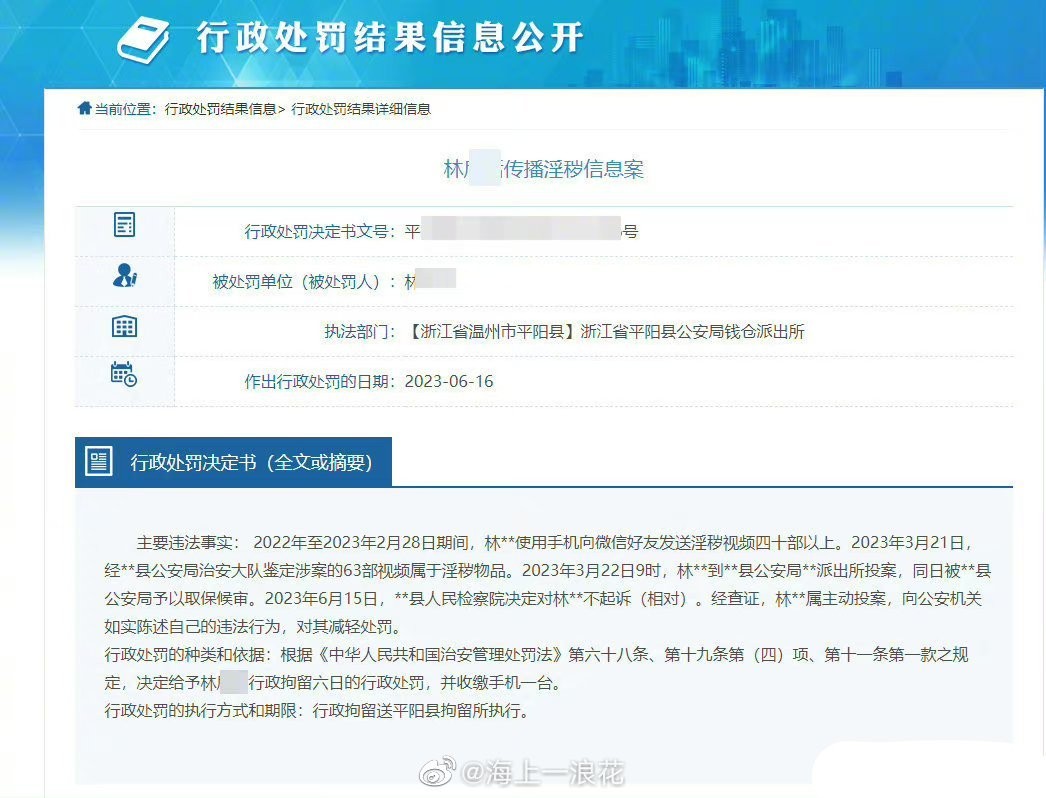The height and width of the screenshot is (798, 1046).
Task: Click the building icon beside 执法部门
Action: 123,326
